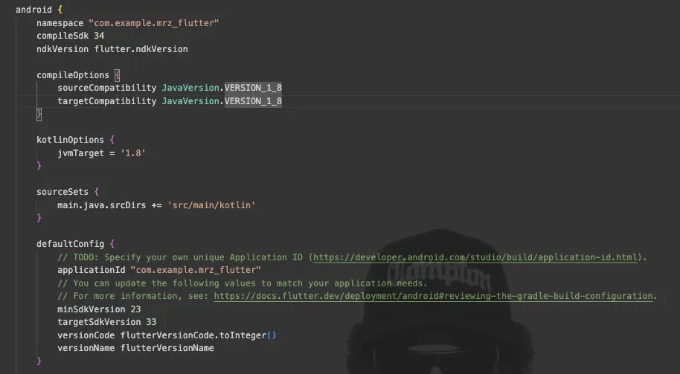Click VERSION_1_8 on the sourceCompatibility line
The image size is (680, 374).
point(253,88)
